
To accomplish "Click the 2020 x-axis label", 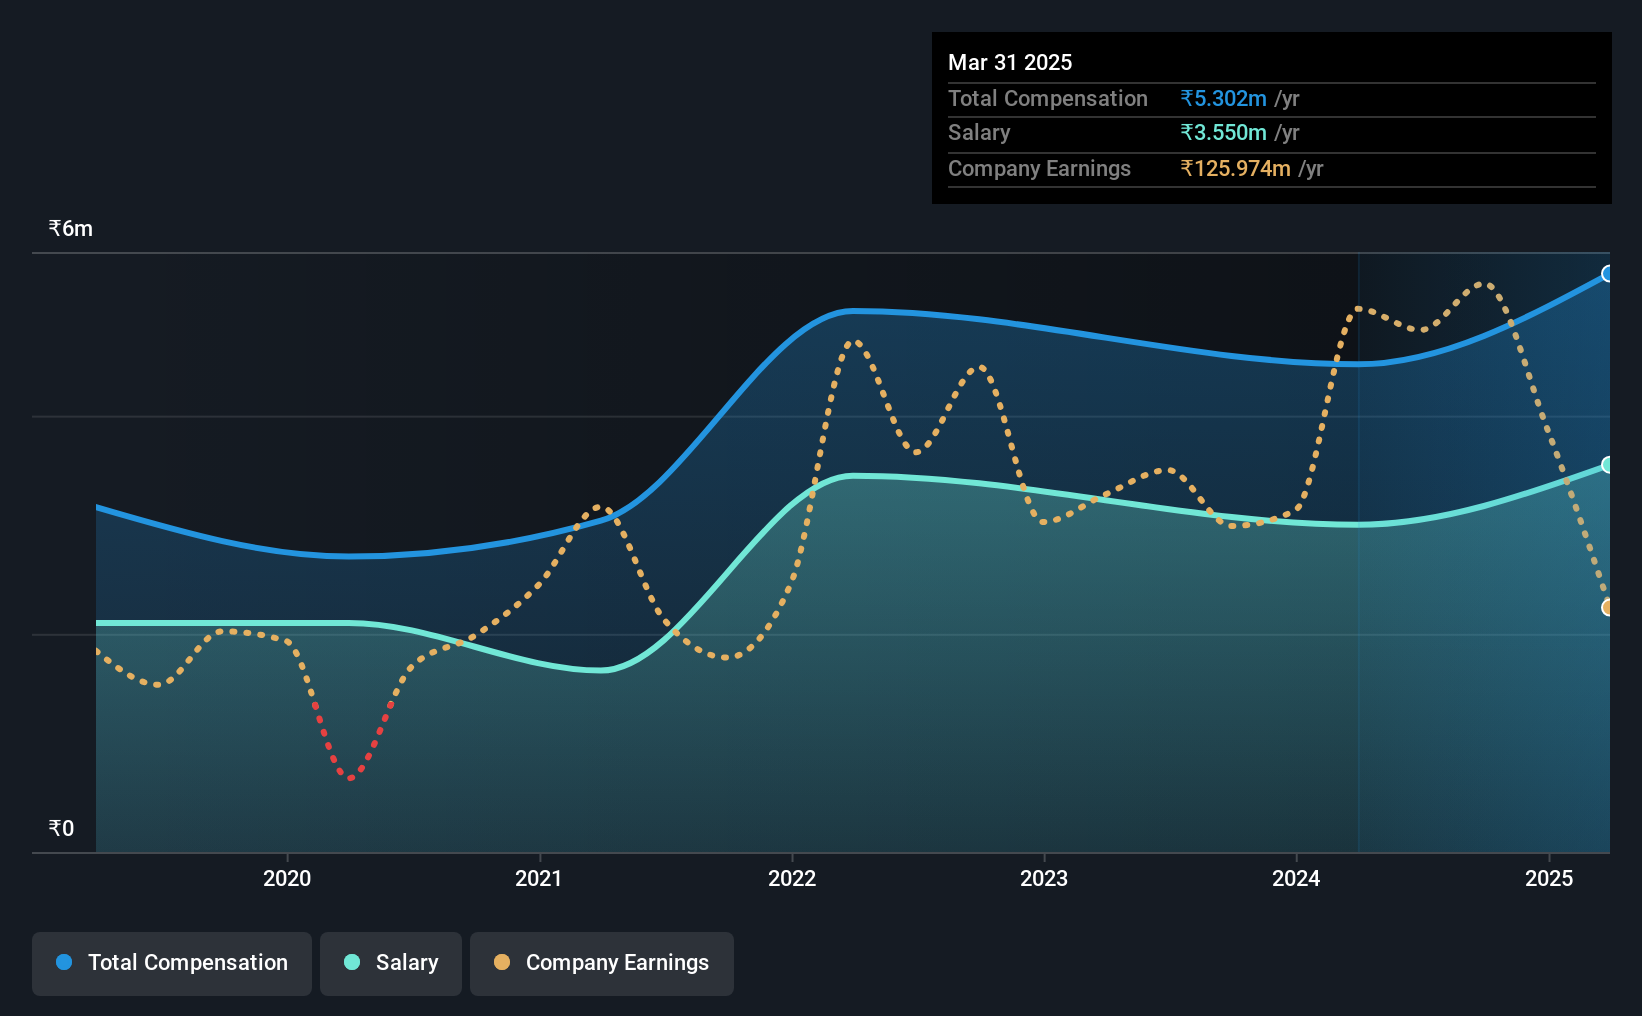I will click(x=287, y=879).
